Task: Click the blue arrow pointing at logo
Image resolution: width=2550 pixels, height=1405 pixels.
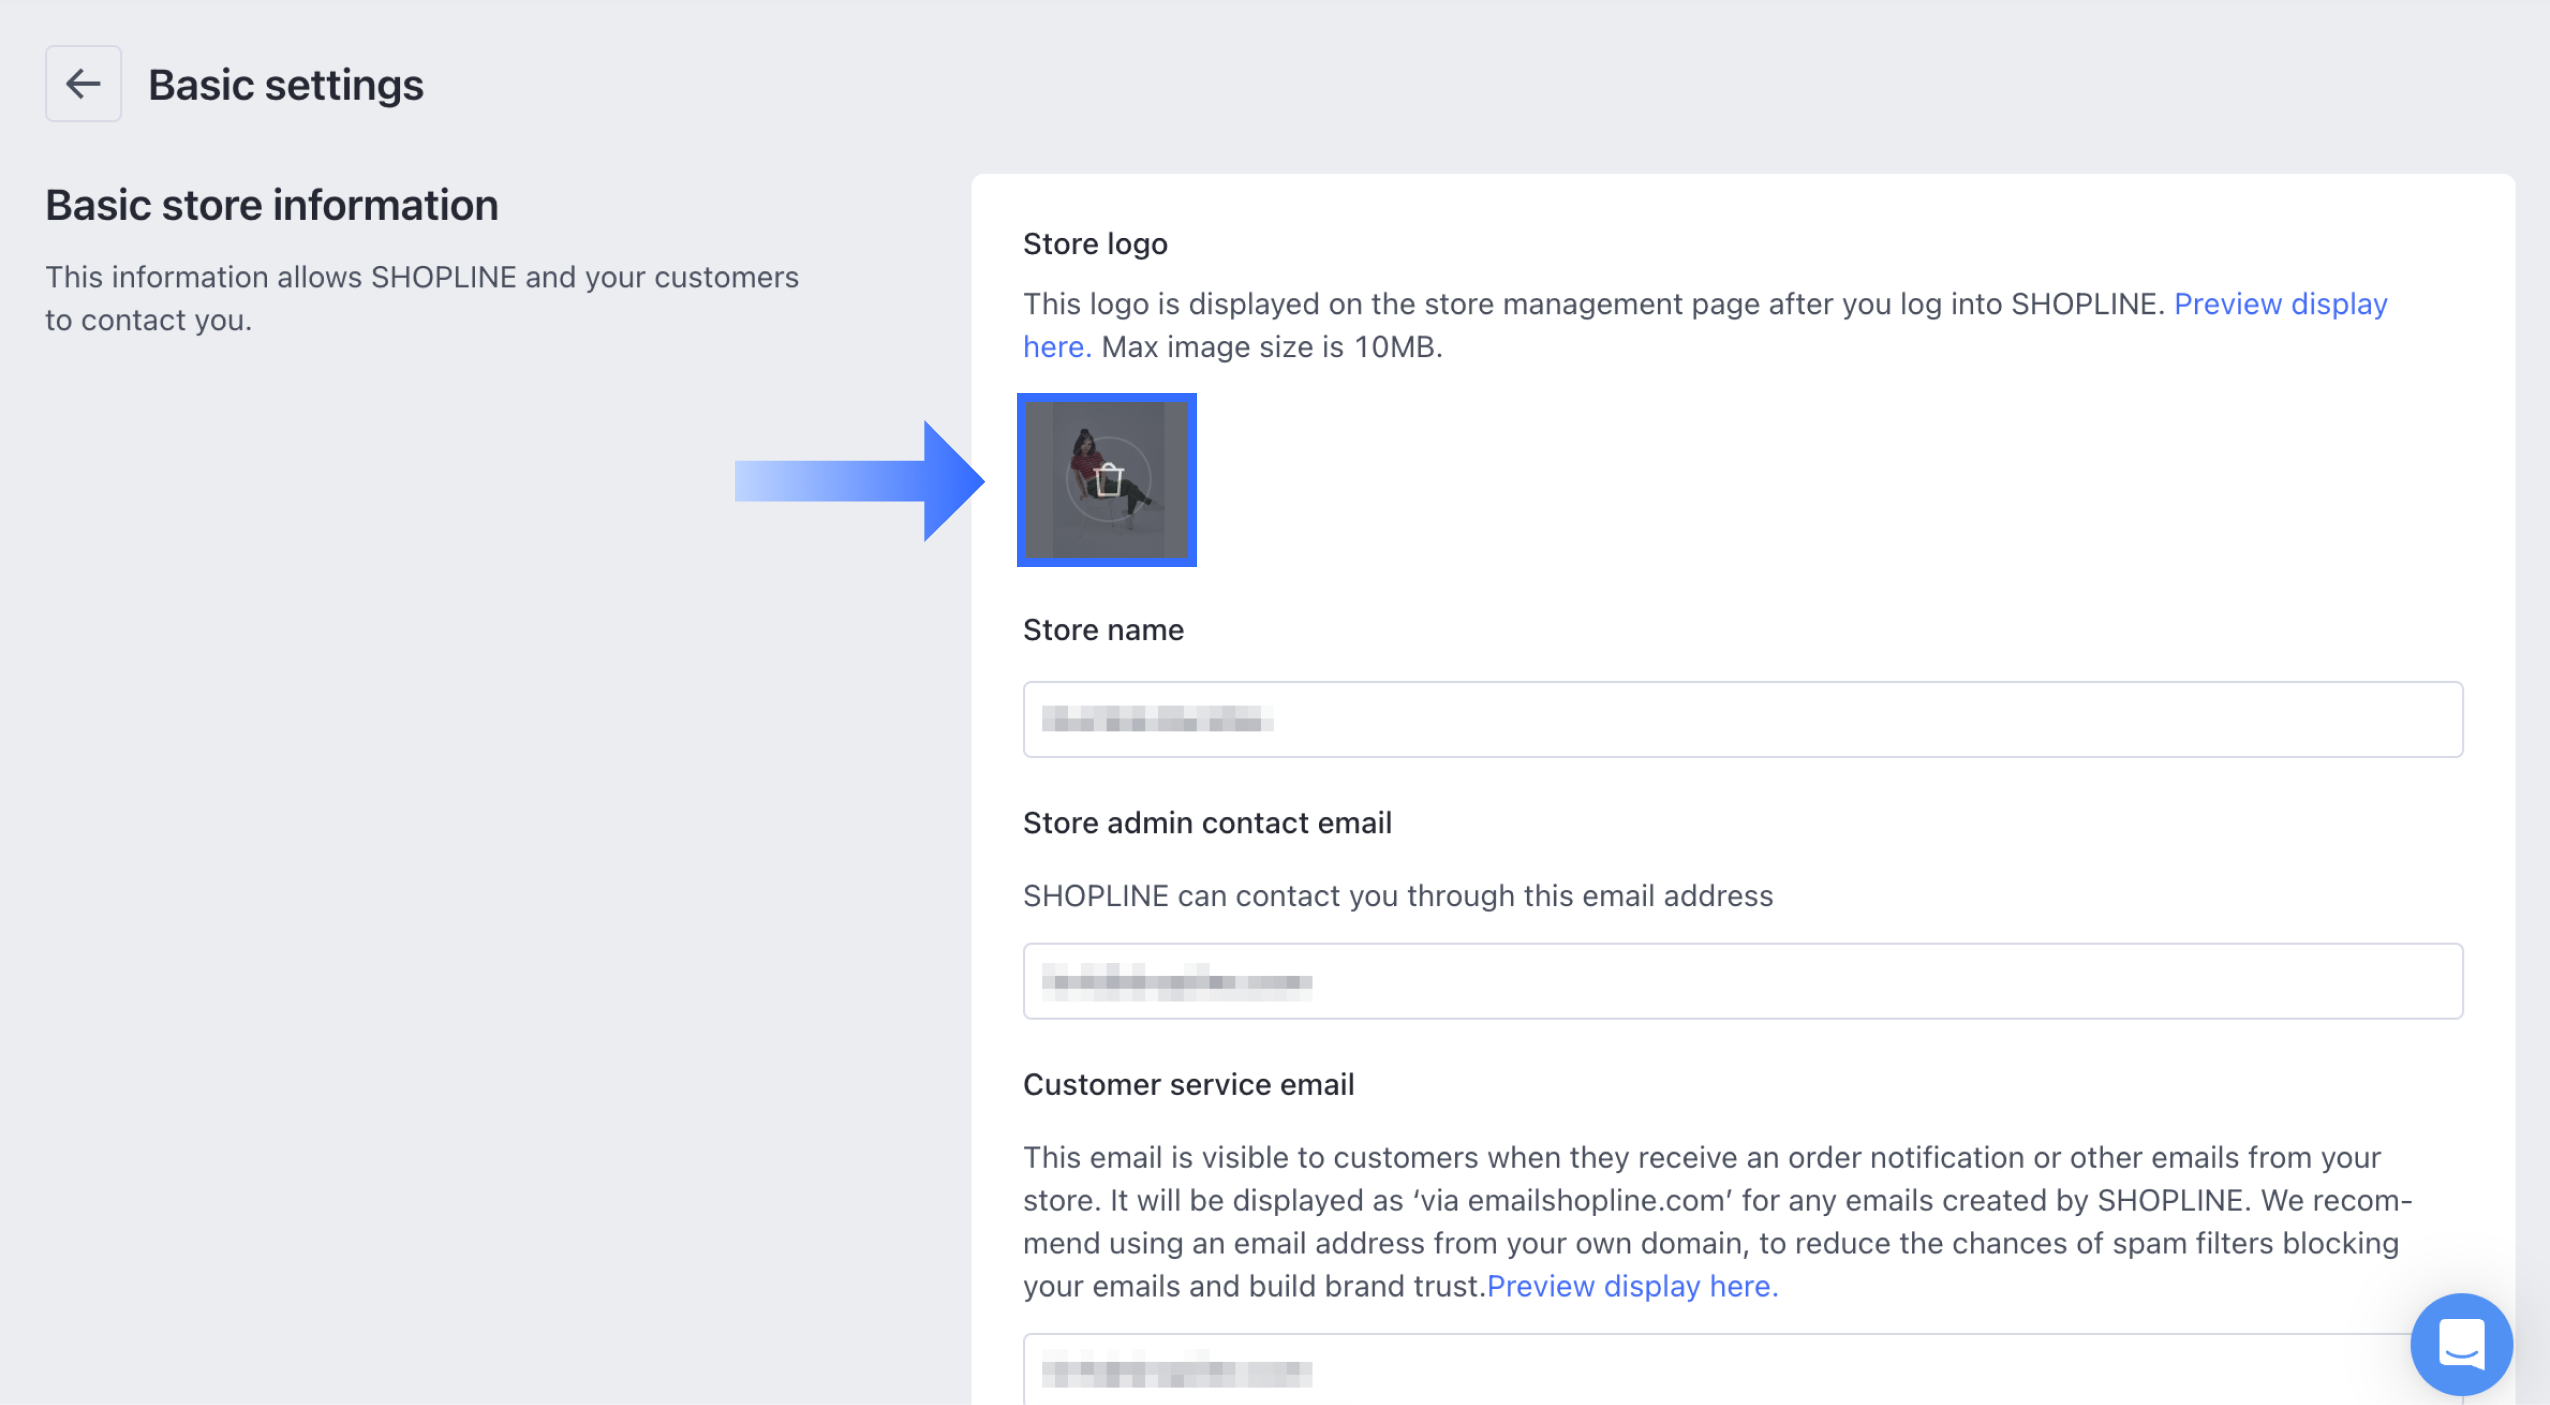Action: point(860,481)
